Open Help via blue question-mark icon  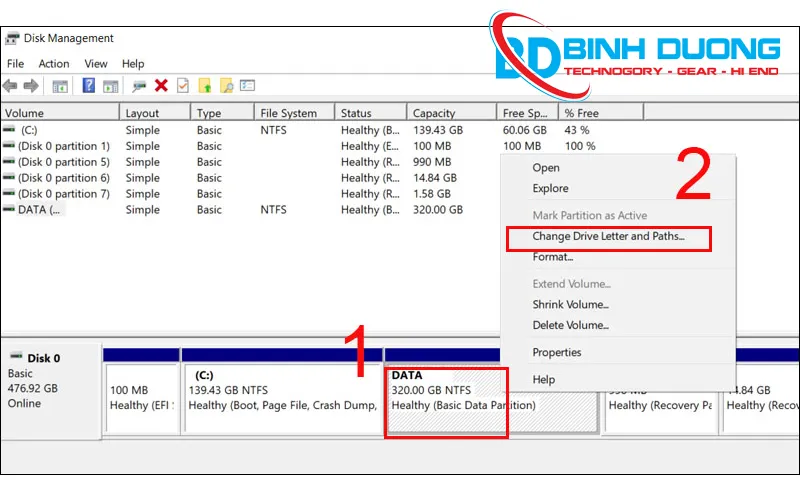[x=89, y=85]
